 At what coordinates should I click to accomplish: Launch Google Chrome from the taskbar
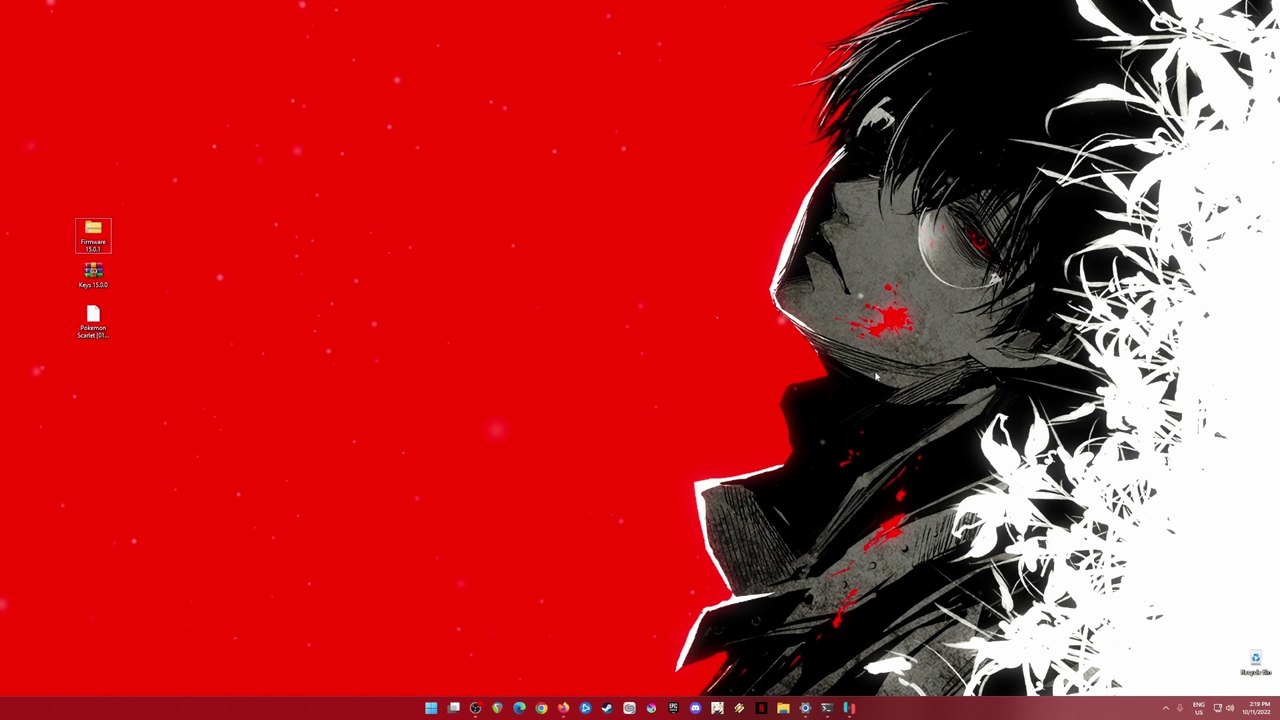click(x=541, y=708)
